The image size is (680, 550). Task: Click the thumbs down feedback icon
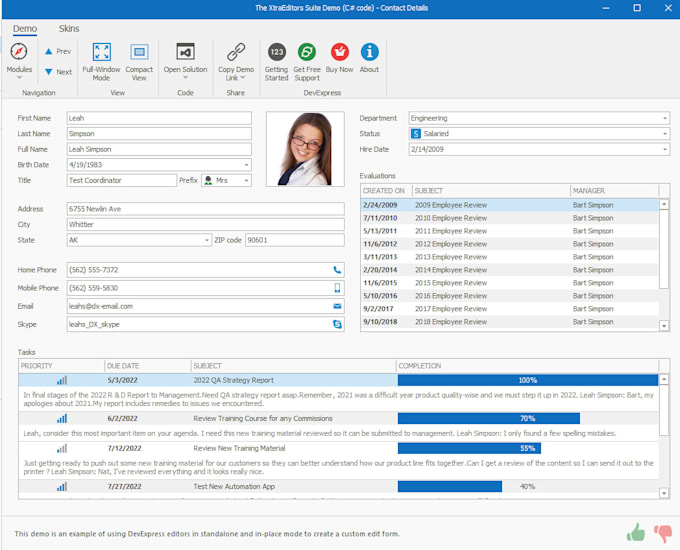click(x=662, y=533)
